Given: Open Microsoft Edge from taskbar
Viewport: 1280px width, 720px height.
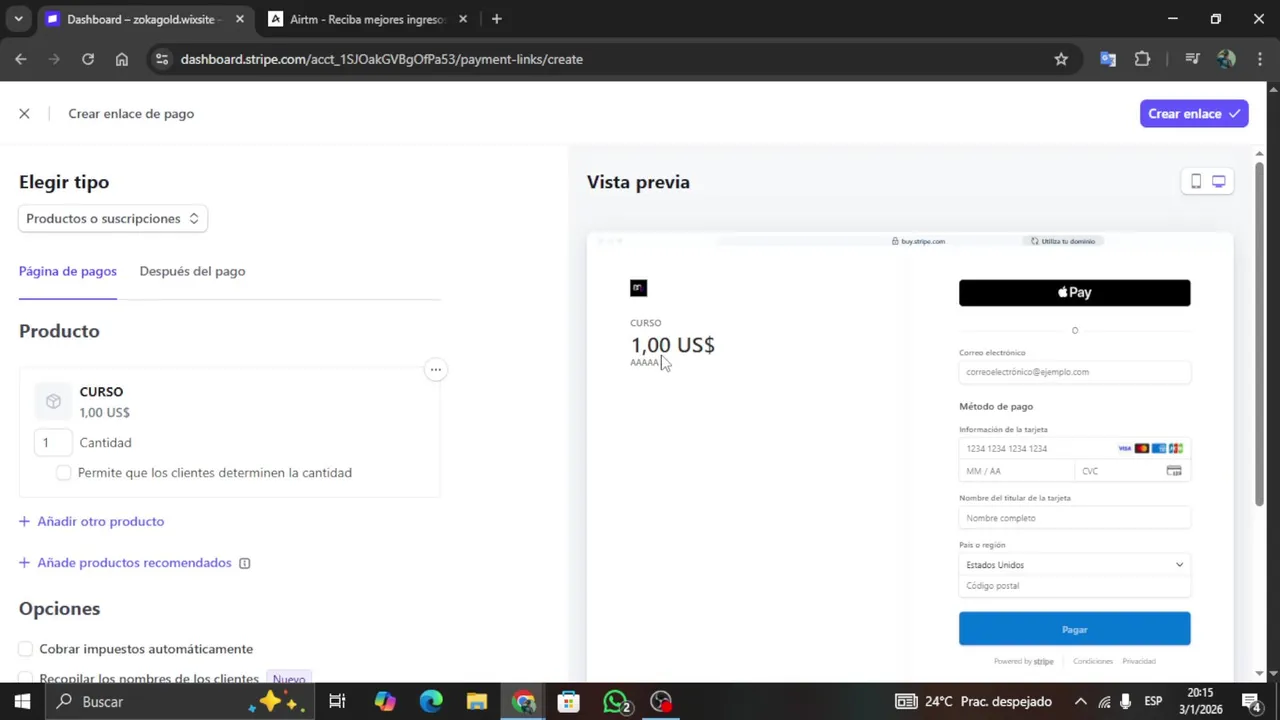Looking at the screenshot, I should click(431, 702).
